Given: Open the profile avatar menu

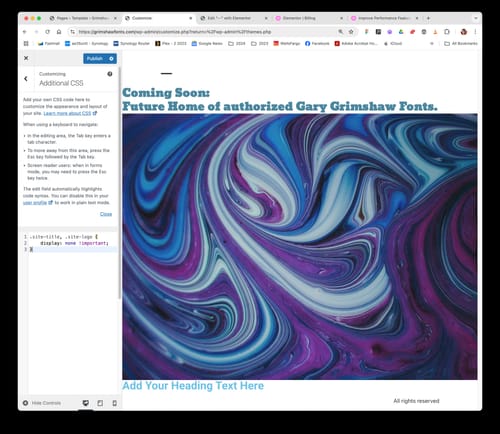Looking at the screenshot, I should (464, 32).
